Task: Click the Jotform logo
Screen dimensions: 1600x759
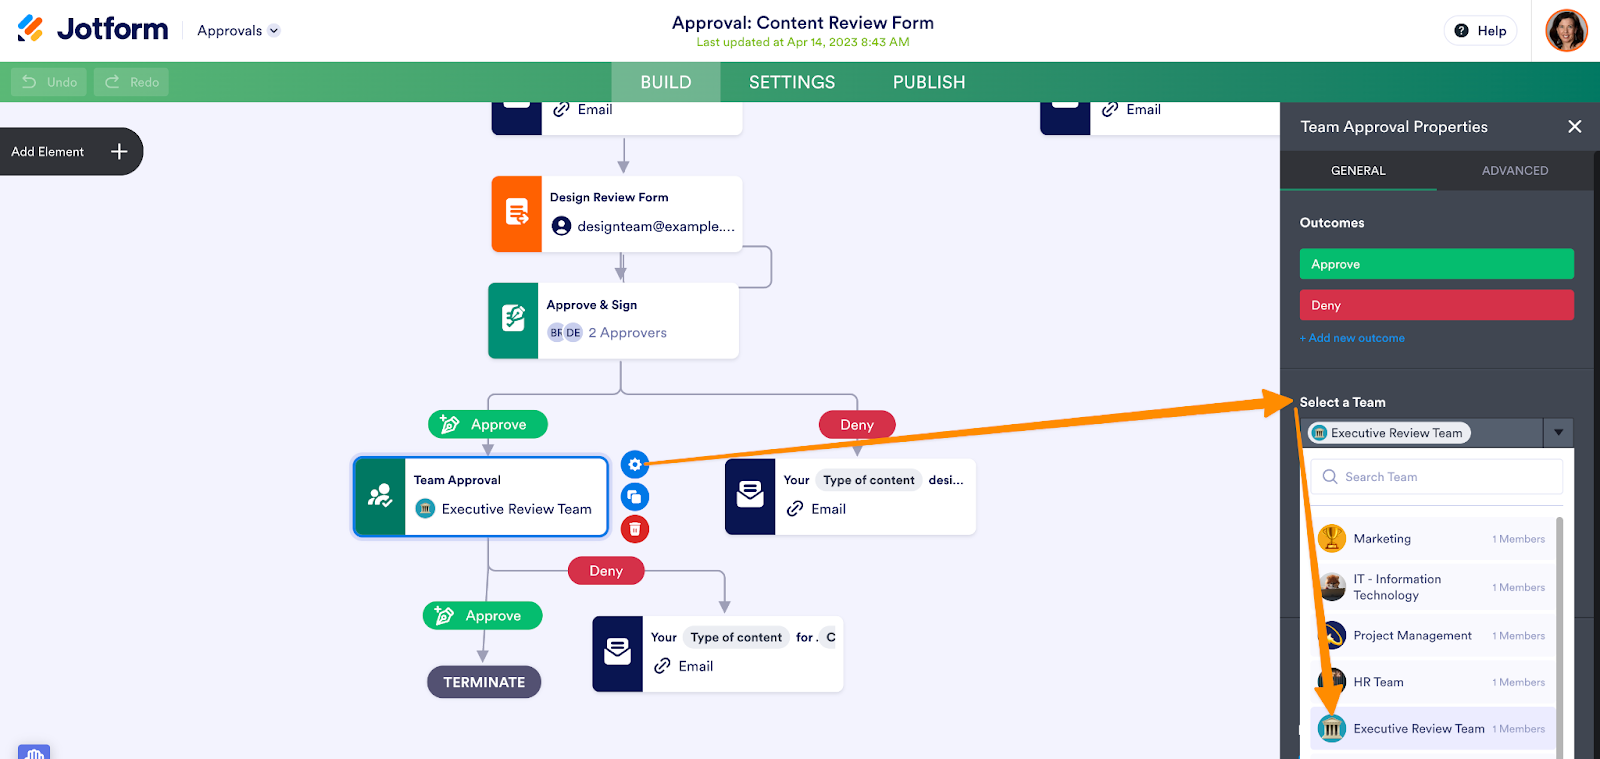Action: coord(93,30)
